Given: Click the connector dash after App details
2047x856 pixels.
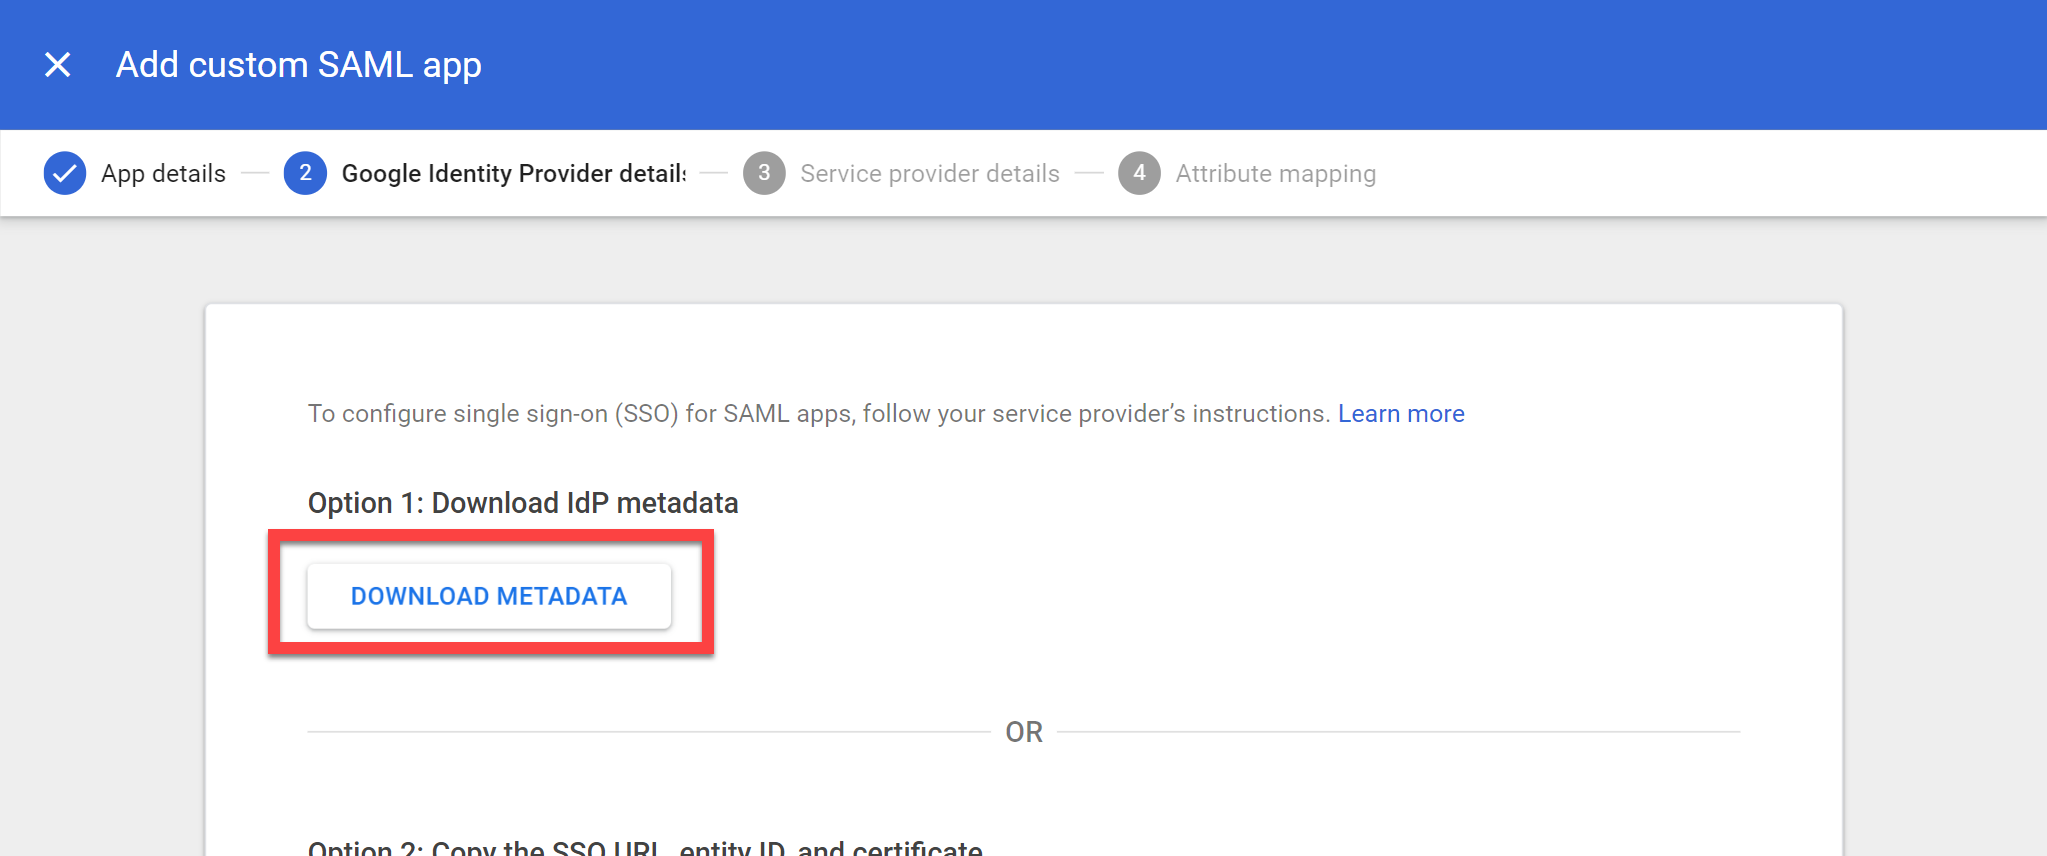Looking at the screenshot, I should [256, 173].
